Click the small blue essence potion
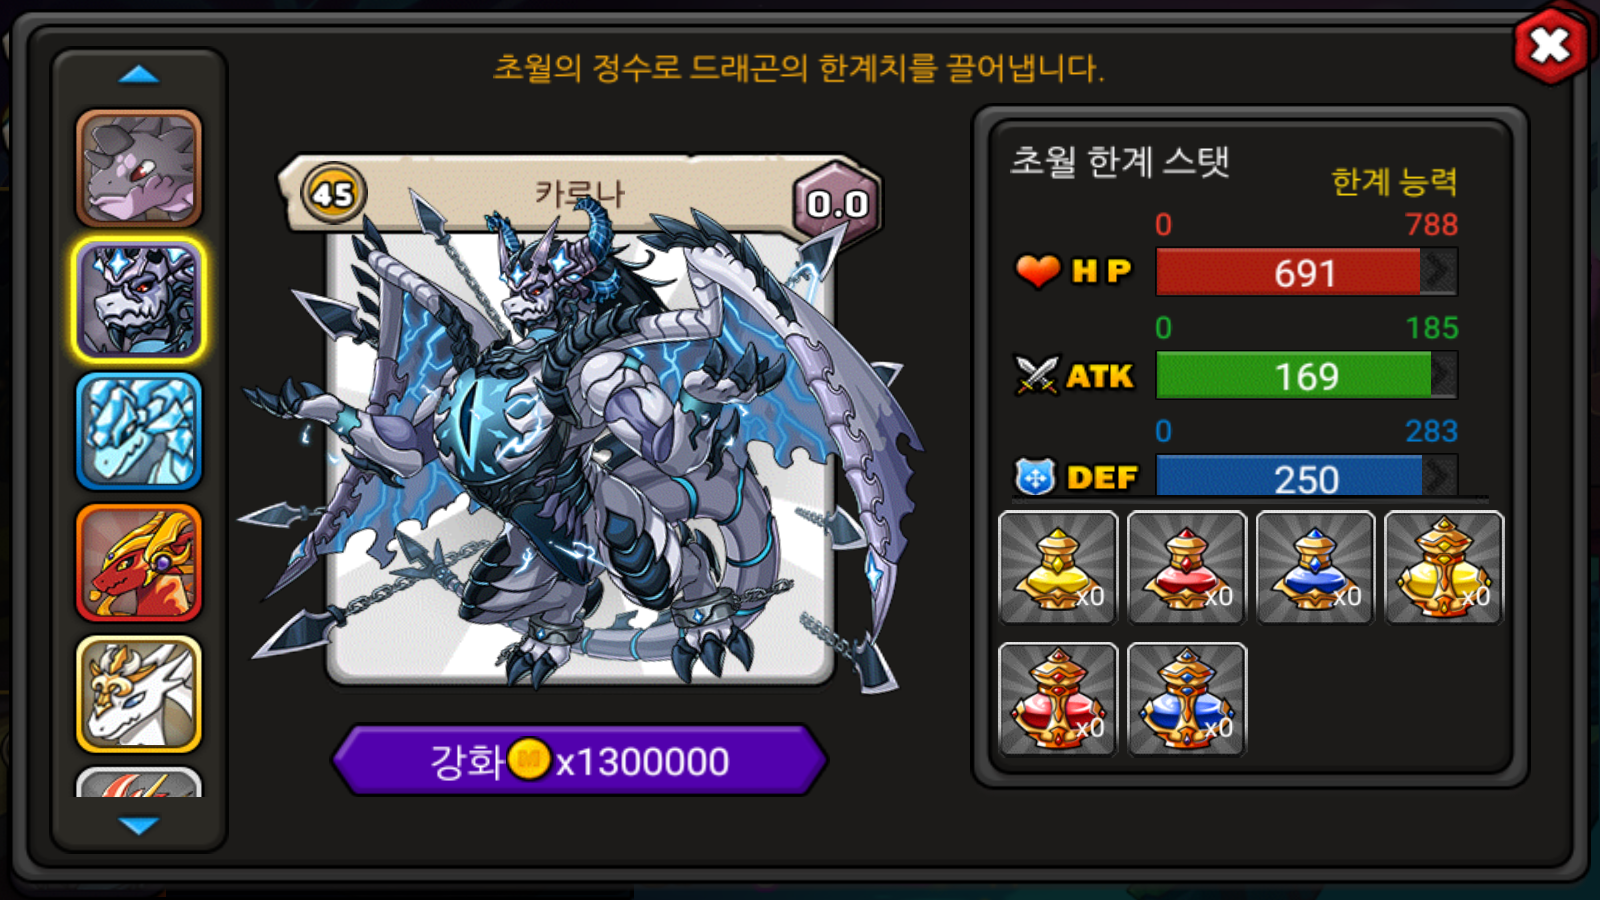 point(1315,568)
